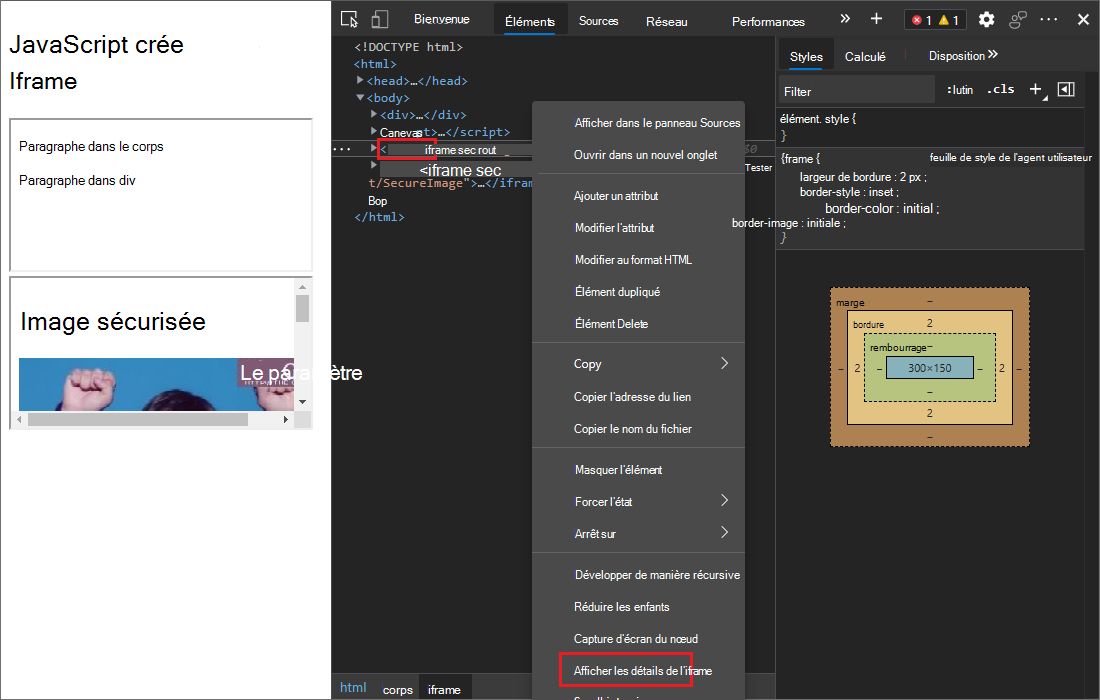Viewport: 1100px width, 700px height.
Task: Open node actions ellipsis in DOM tree
Action: click(x=342, y=149)
